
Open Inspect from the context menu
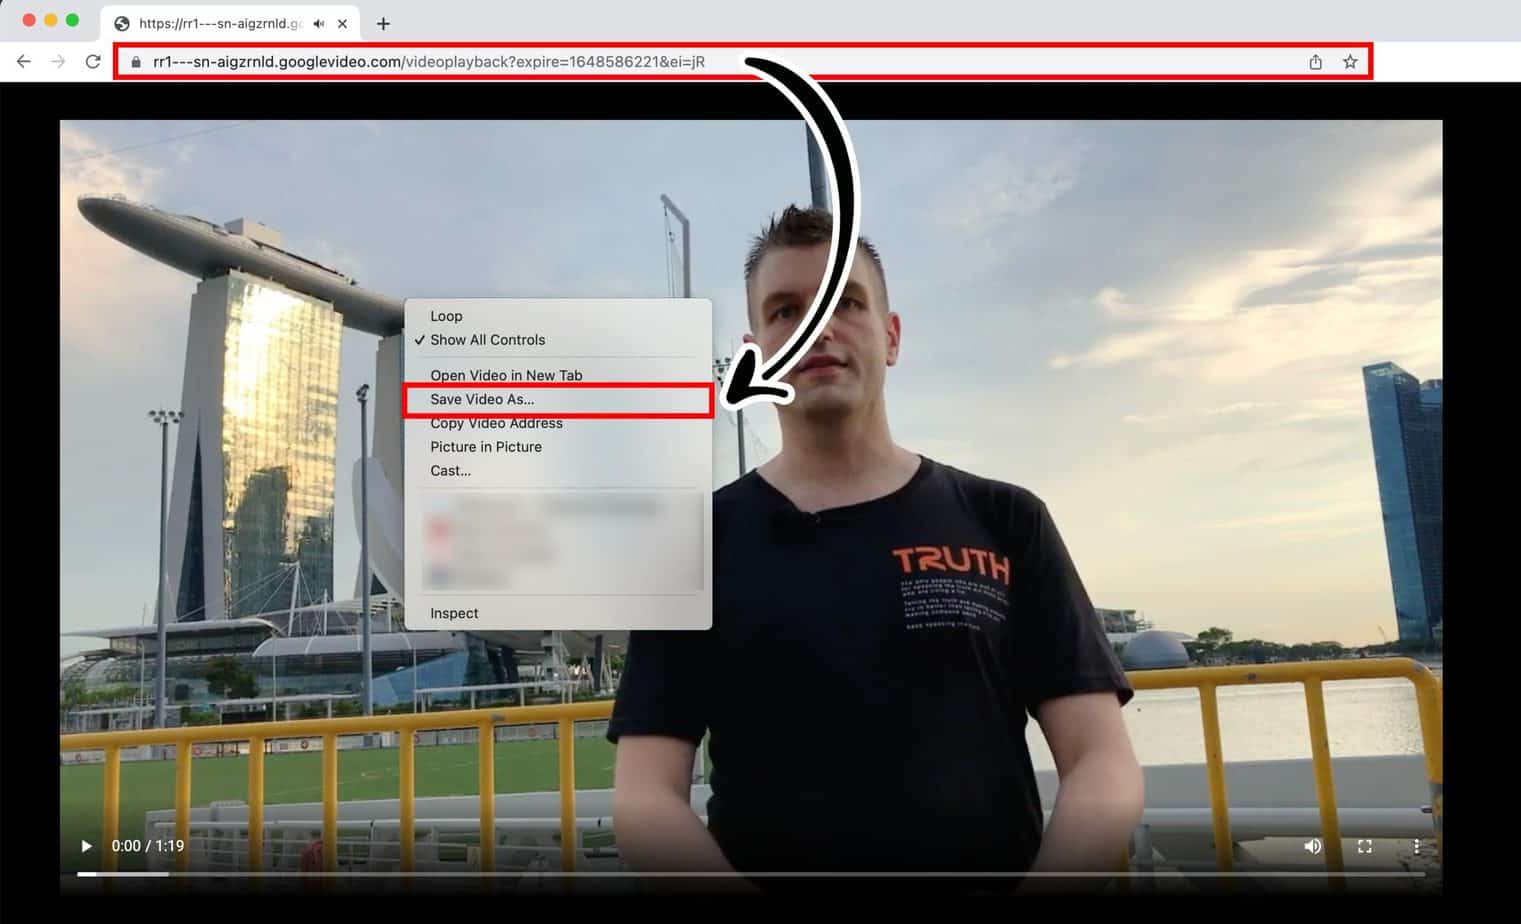tap(558, 613)
